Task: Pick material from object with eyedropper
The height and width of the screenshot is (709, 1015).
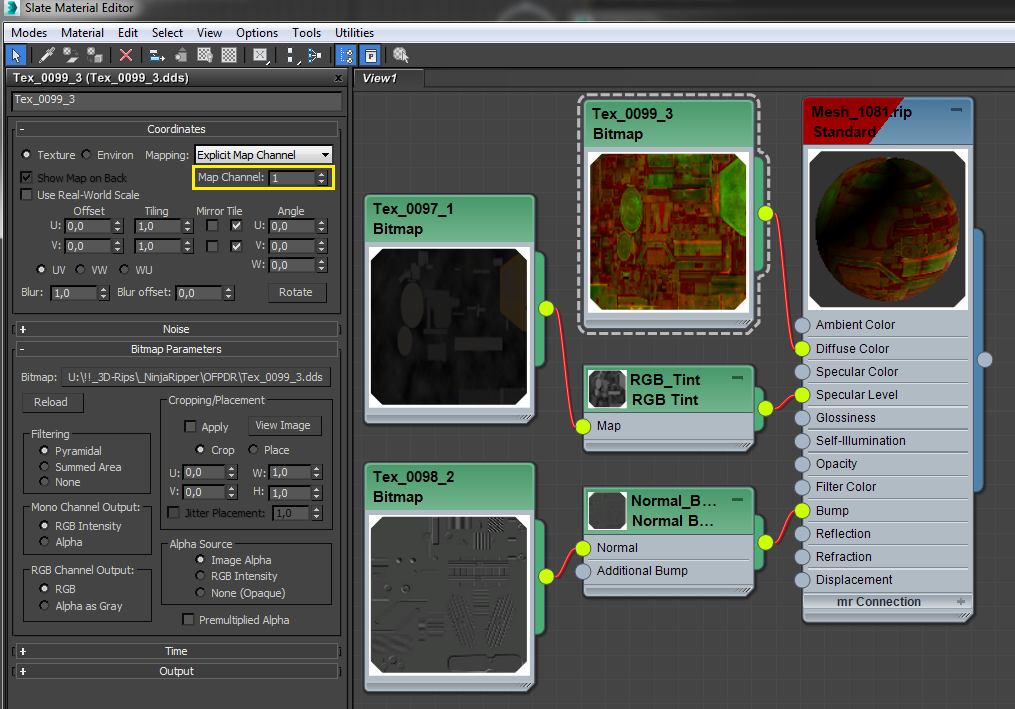Action: click(x=46, y=56)
